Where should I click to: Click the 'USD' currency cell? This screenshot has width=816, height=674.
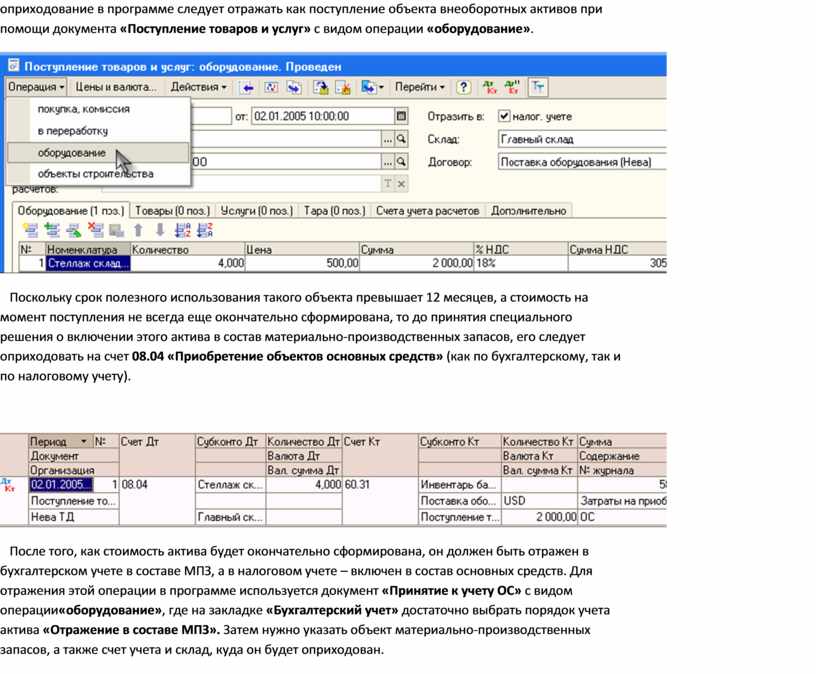[539, 501]
